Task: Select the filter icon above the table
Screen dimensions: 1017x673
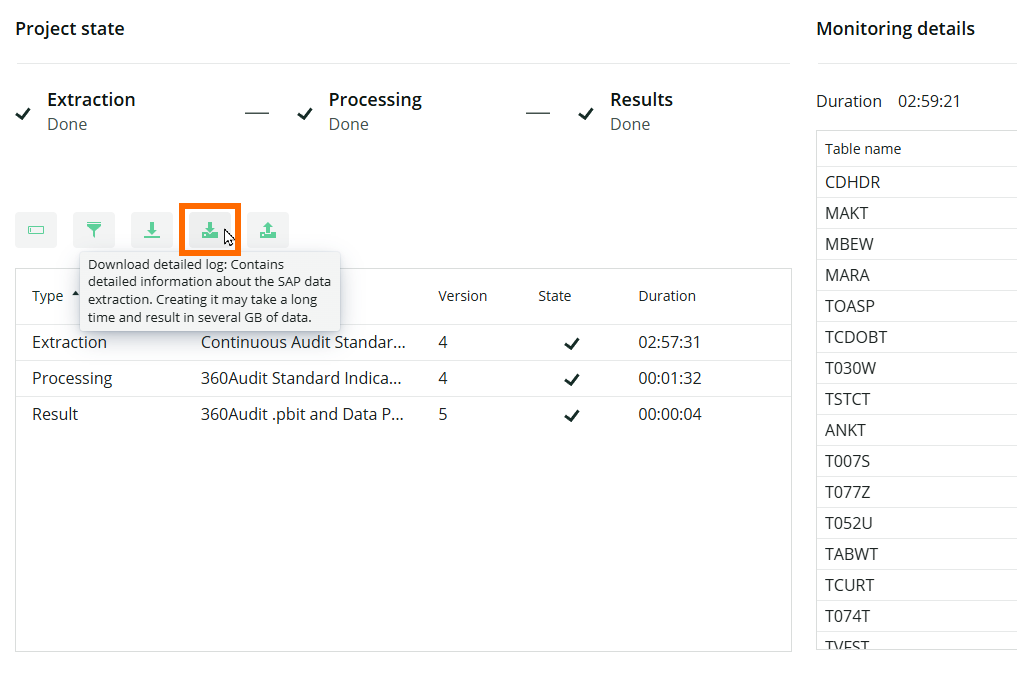Action: [x=94, y=230]
